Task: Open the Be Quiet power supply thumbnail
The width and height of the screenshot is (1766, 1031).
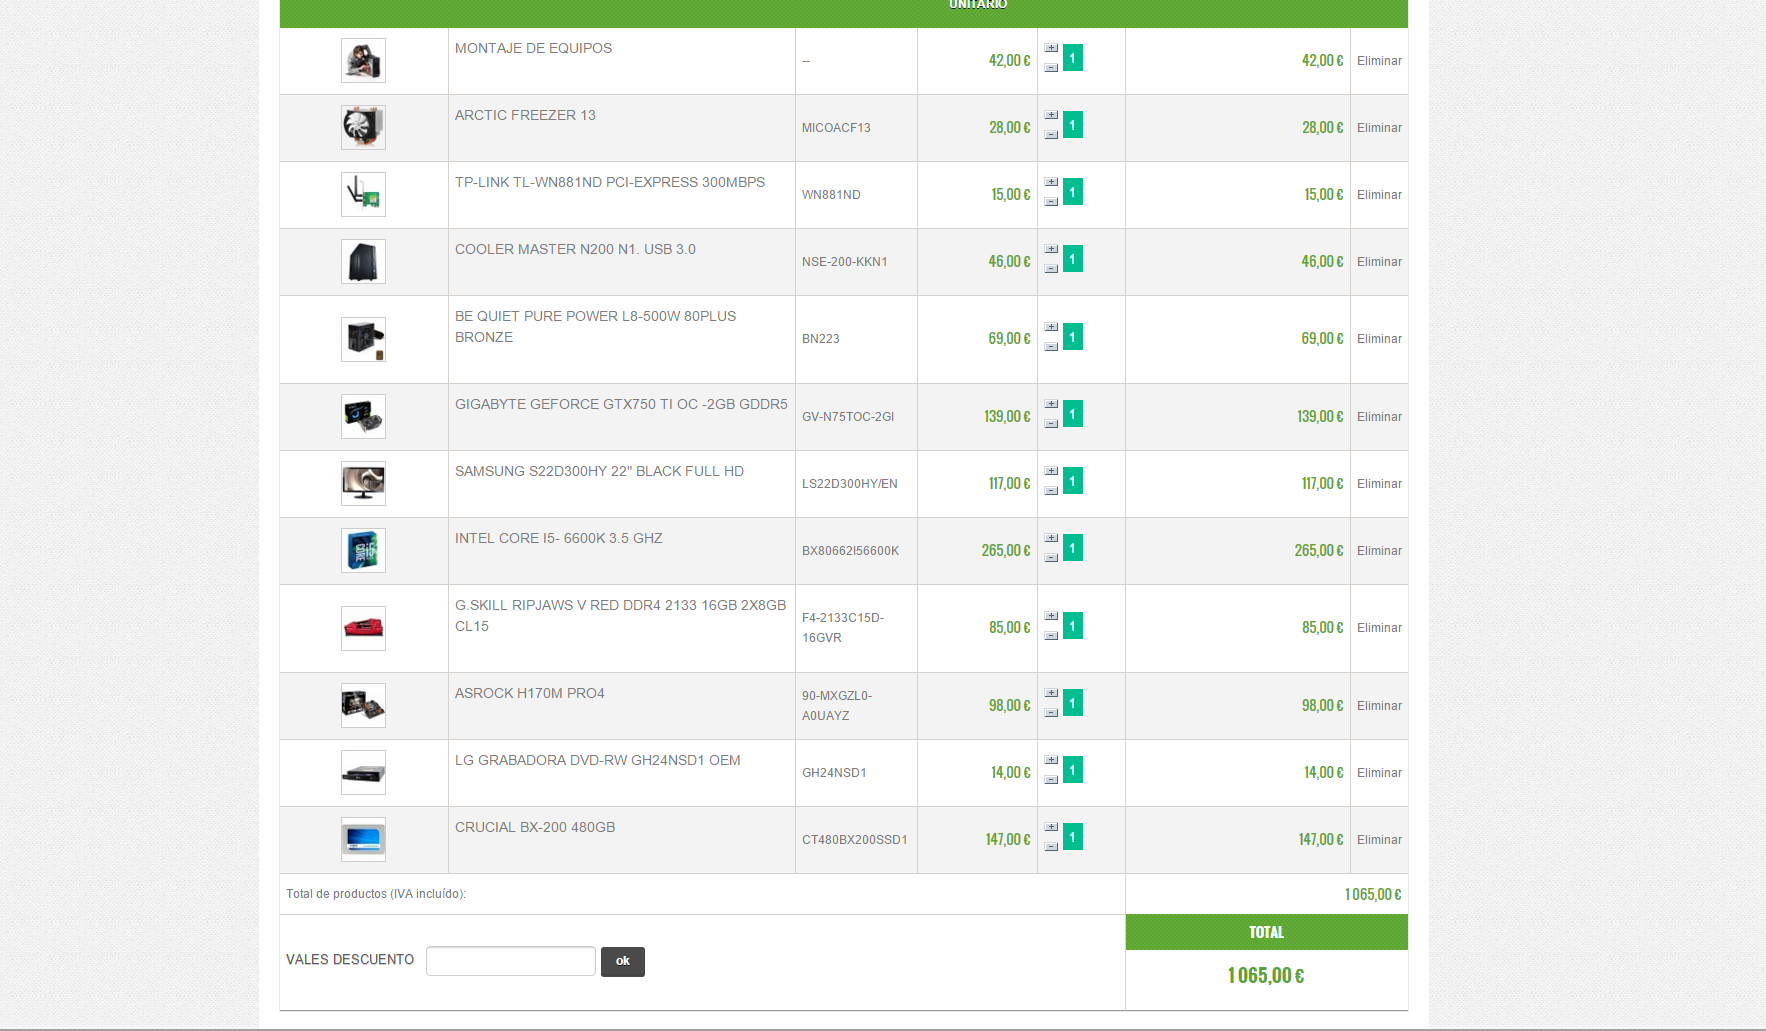Action: point(363,340)
